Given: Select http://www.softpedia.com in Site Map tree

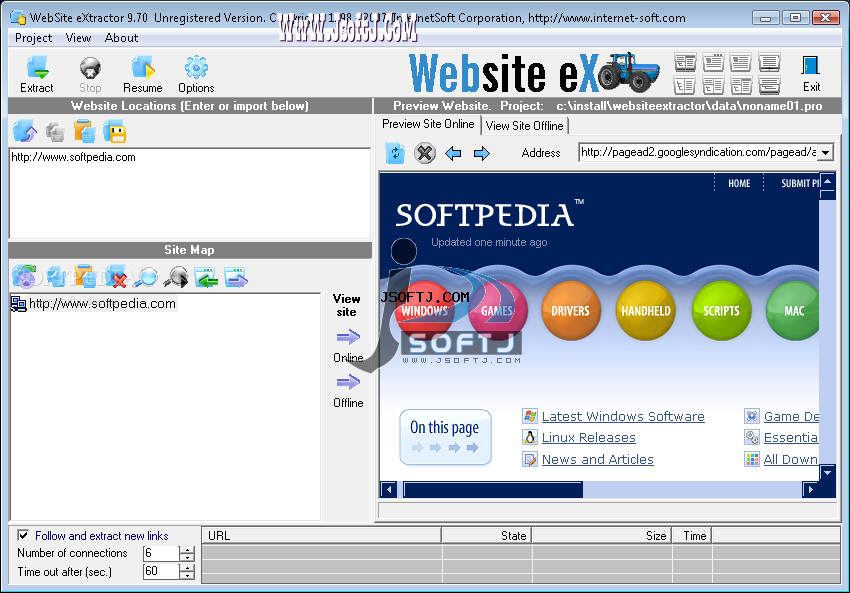Looking at the screenshot, I should pyautogui.click(x=102, y=304).
